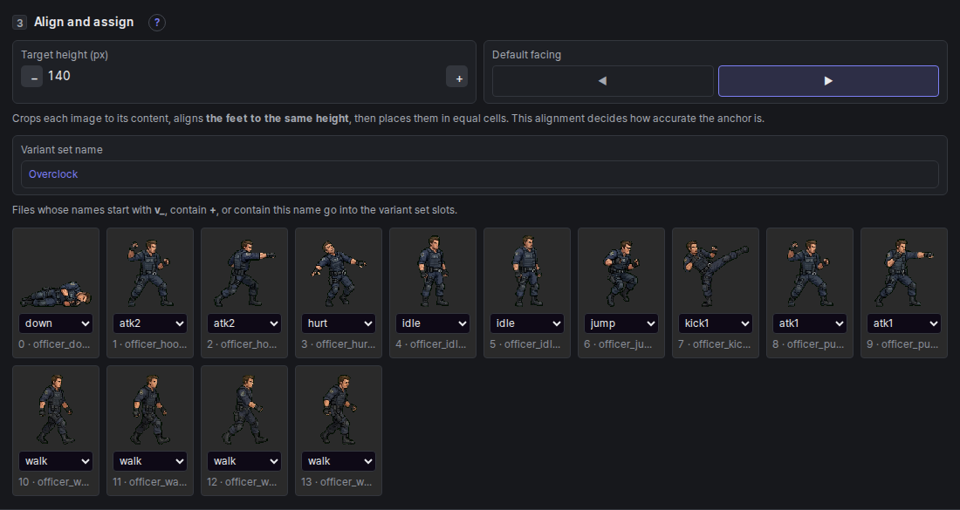This screenshot has width=960, height=510.
Task: Open the help question mark icon
Action: coord(157,23)
